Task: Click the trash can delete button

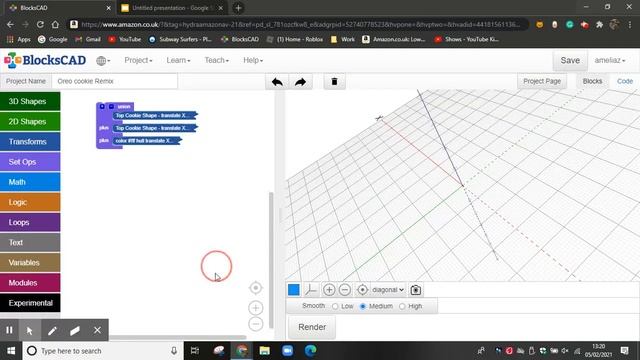Action: click(334, 82)
